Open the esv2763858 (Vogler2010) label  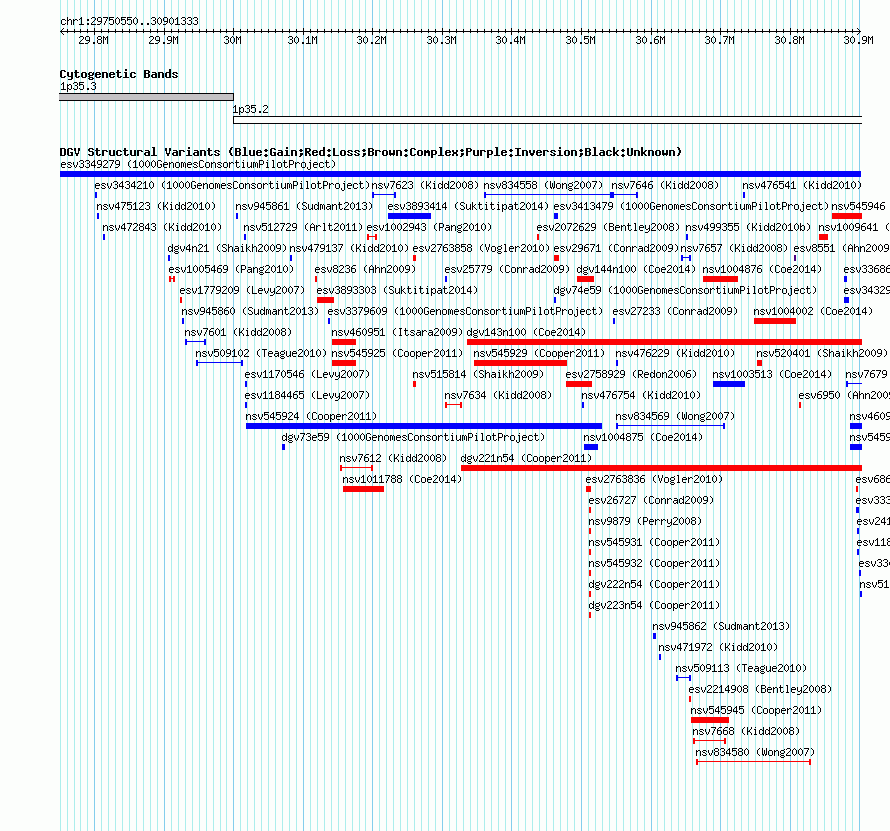point(481,248)
